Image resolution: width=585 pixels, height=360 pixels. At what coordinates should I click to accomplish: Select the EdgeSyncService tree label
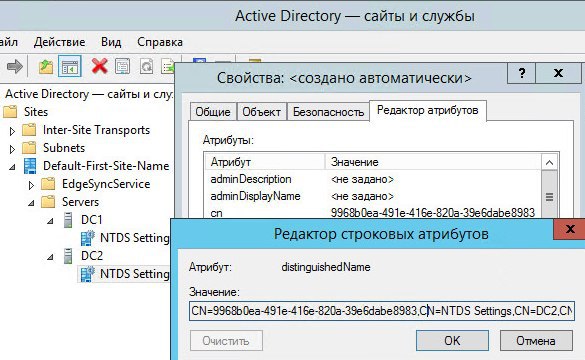(x=106, y=184)
